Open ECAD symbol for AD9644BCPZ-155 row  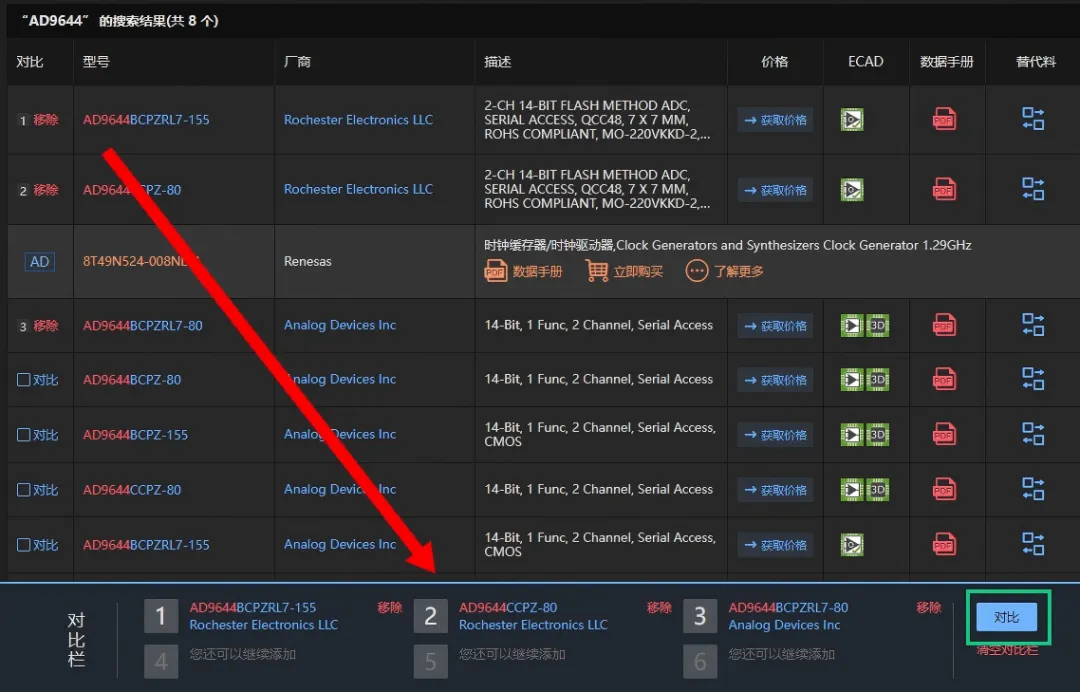click(x=852, y=434)
